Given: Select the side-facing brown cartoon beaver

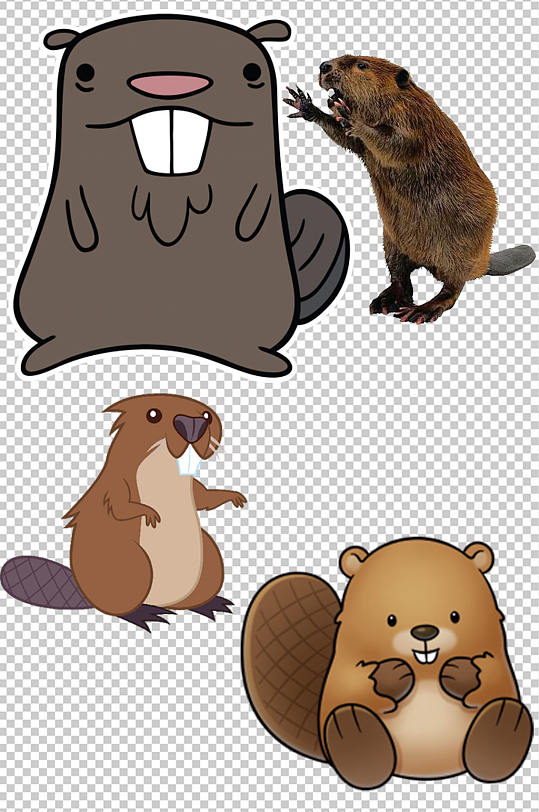Looking at the screenshot, I should (124, 513).
